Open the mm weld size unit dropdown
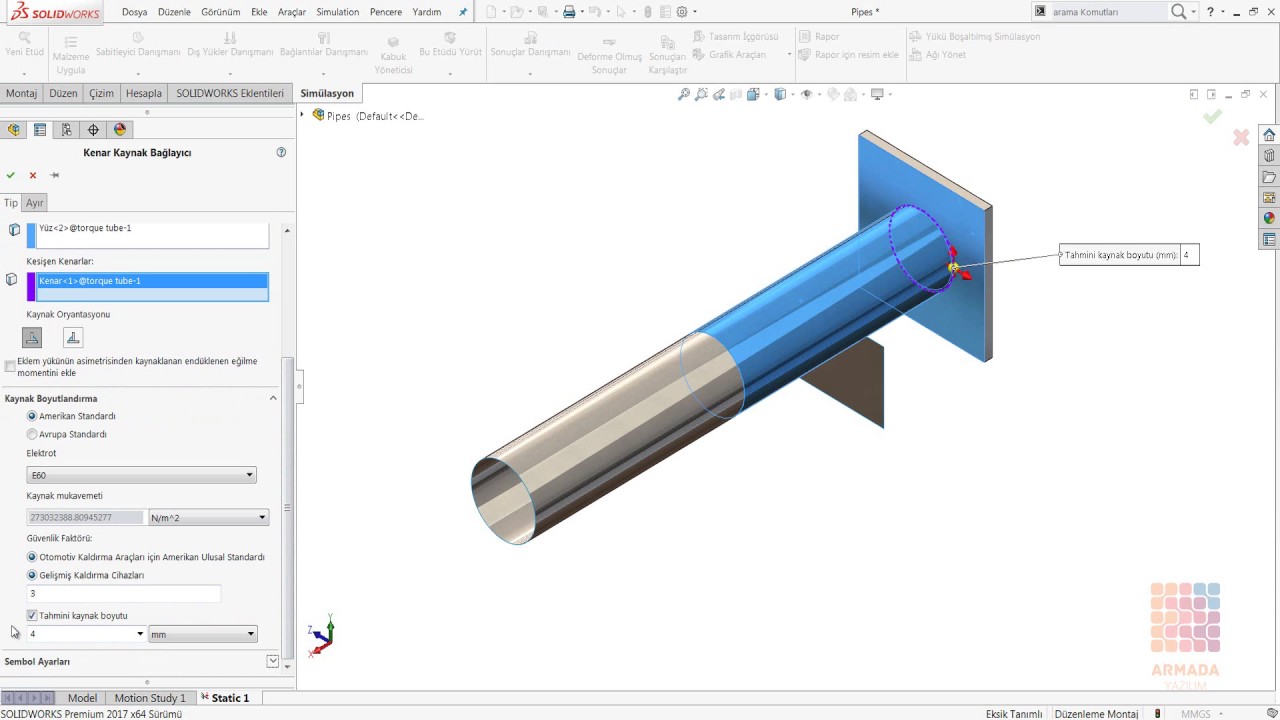The image size is (1280, 720). point(203,634)
